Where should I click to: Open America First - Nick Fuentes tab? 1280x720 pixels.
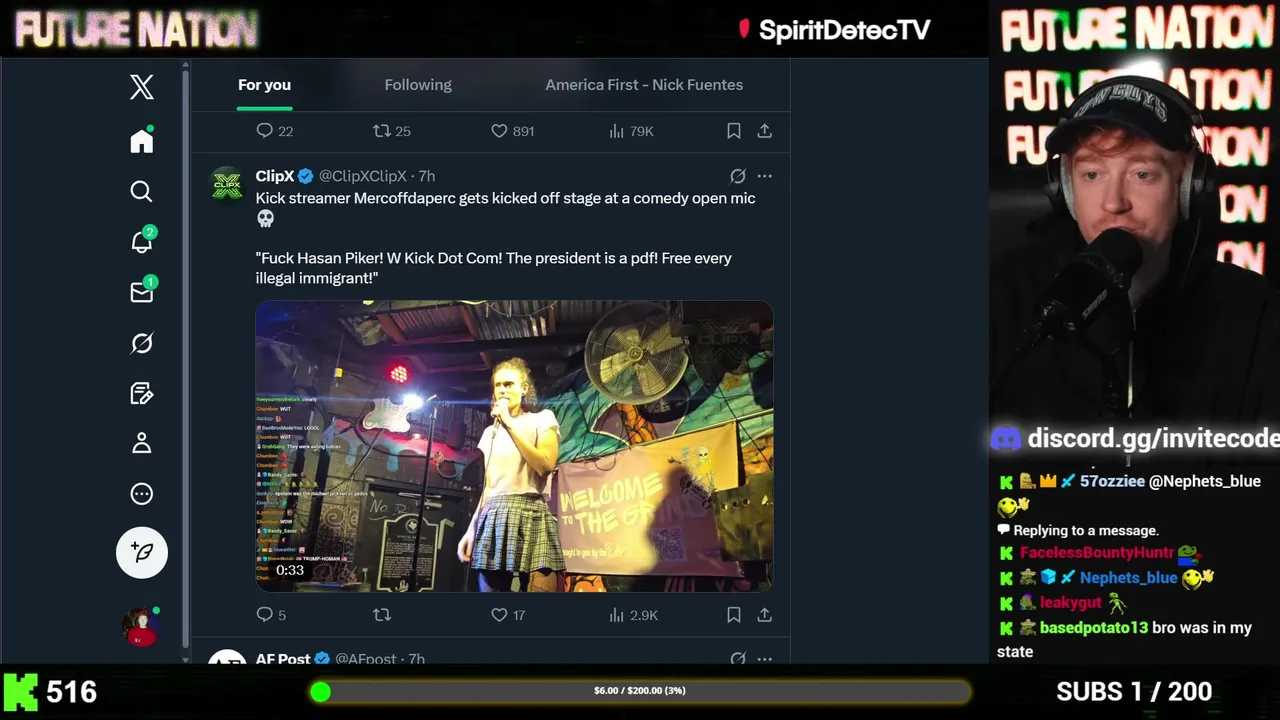click(644, 85)
